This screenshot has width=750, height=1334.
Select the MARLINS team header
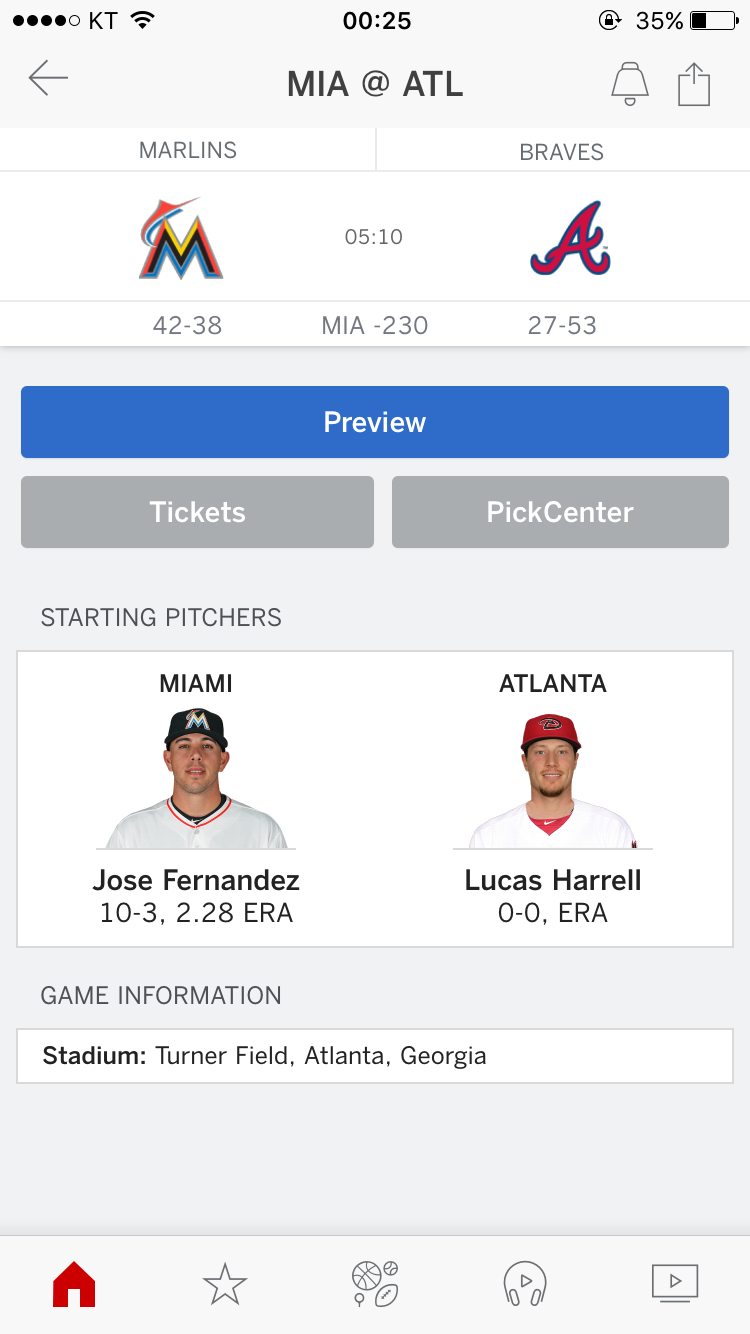[x=188, y=151]
